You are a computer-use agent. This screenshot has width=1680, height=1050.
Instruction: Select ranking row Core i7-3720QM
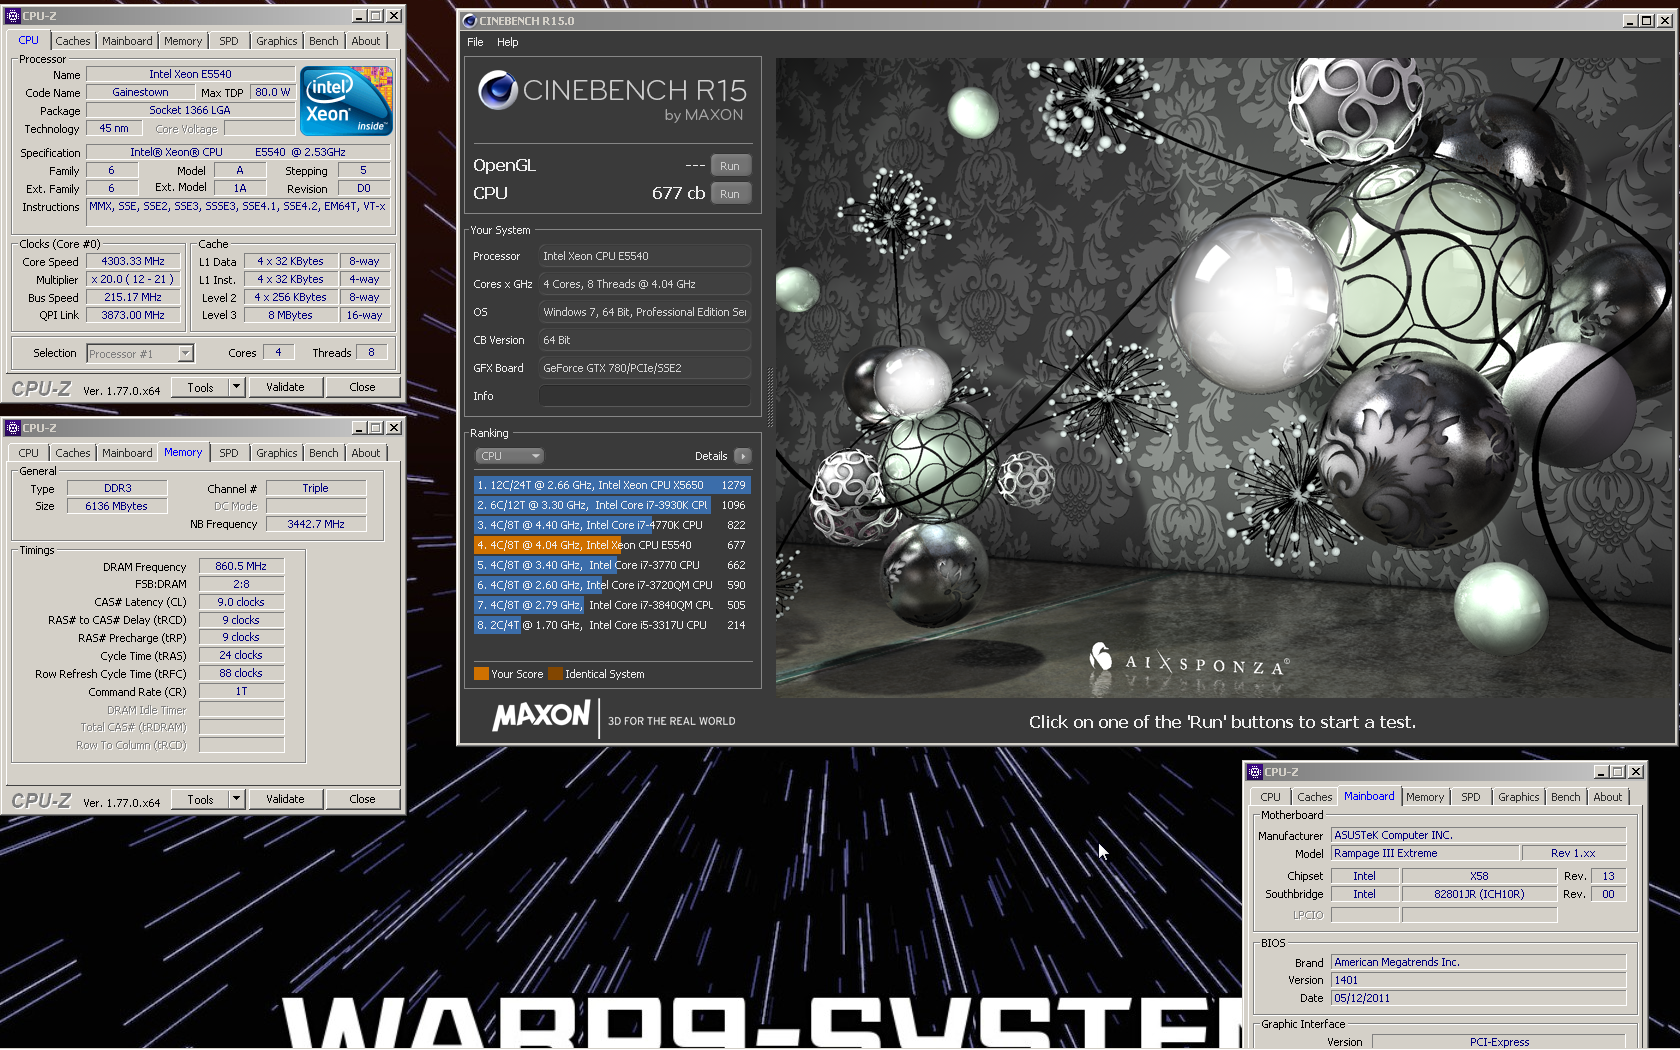click(612, 585)
